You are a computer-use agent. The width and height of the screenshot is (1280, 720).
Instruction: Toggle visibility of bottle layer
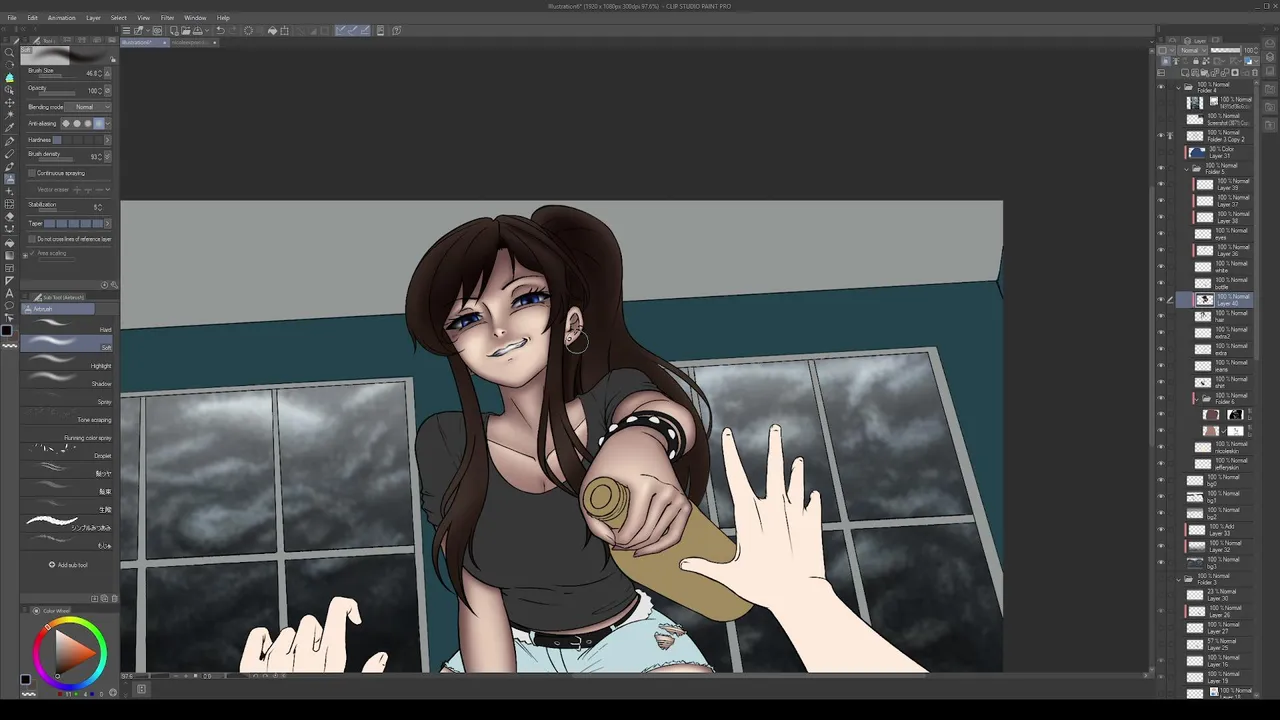[1161, 283]
